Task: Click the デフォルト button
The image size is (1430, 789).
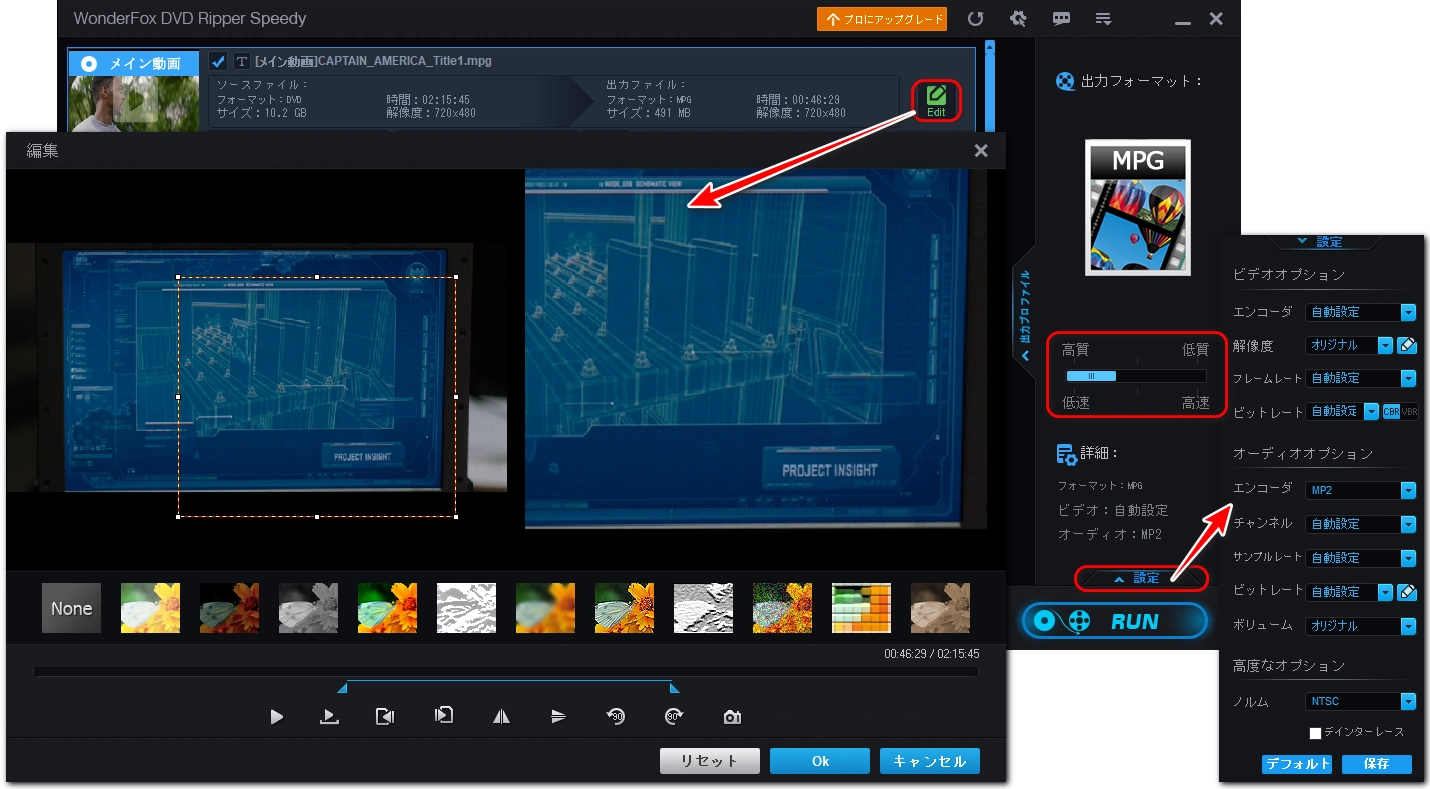Action: (x=1297, y=764)
